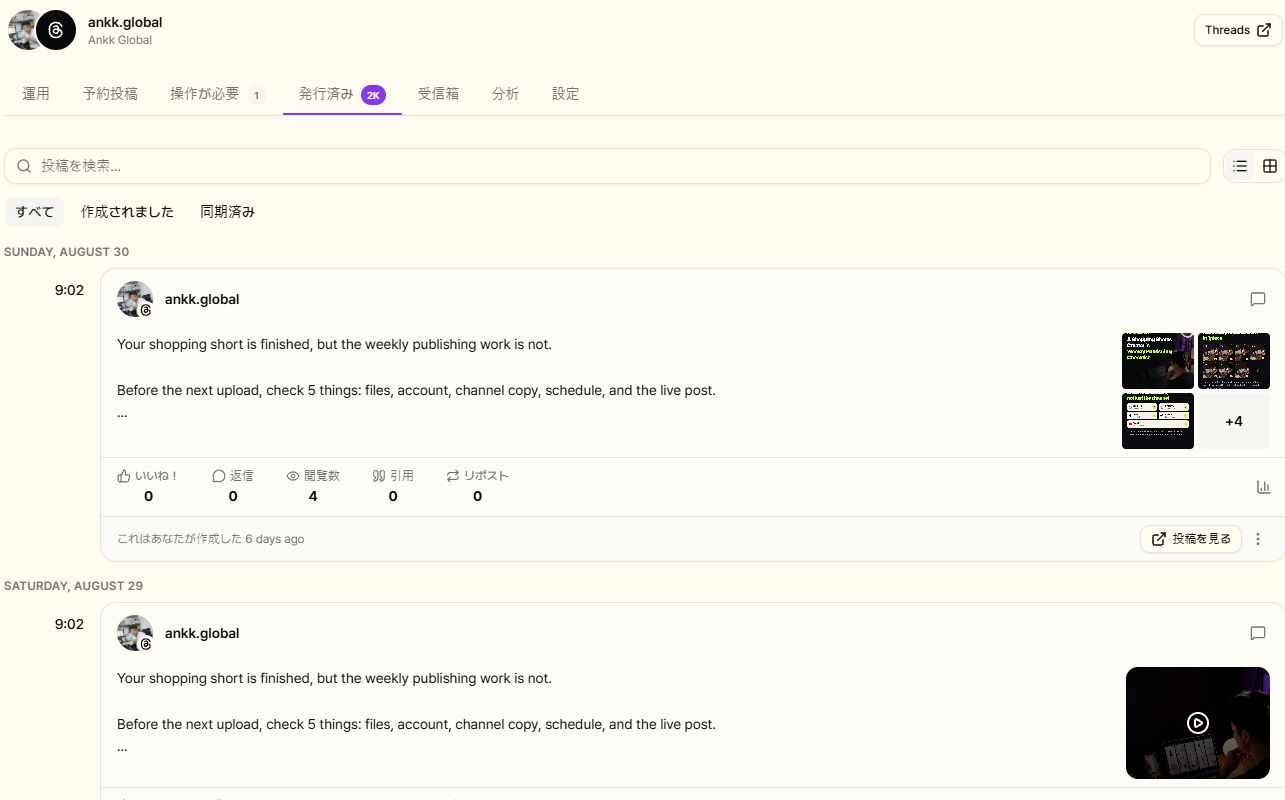Click author avatar on August 29 post

[x=135, y=633]
